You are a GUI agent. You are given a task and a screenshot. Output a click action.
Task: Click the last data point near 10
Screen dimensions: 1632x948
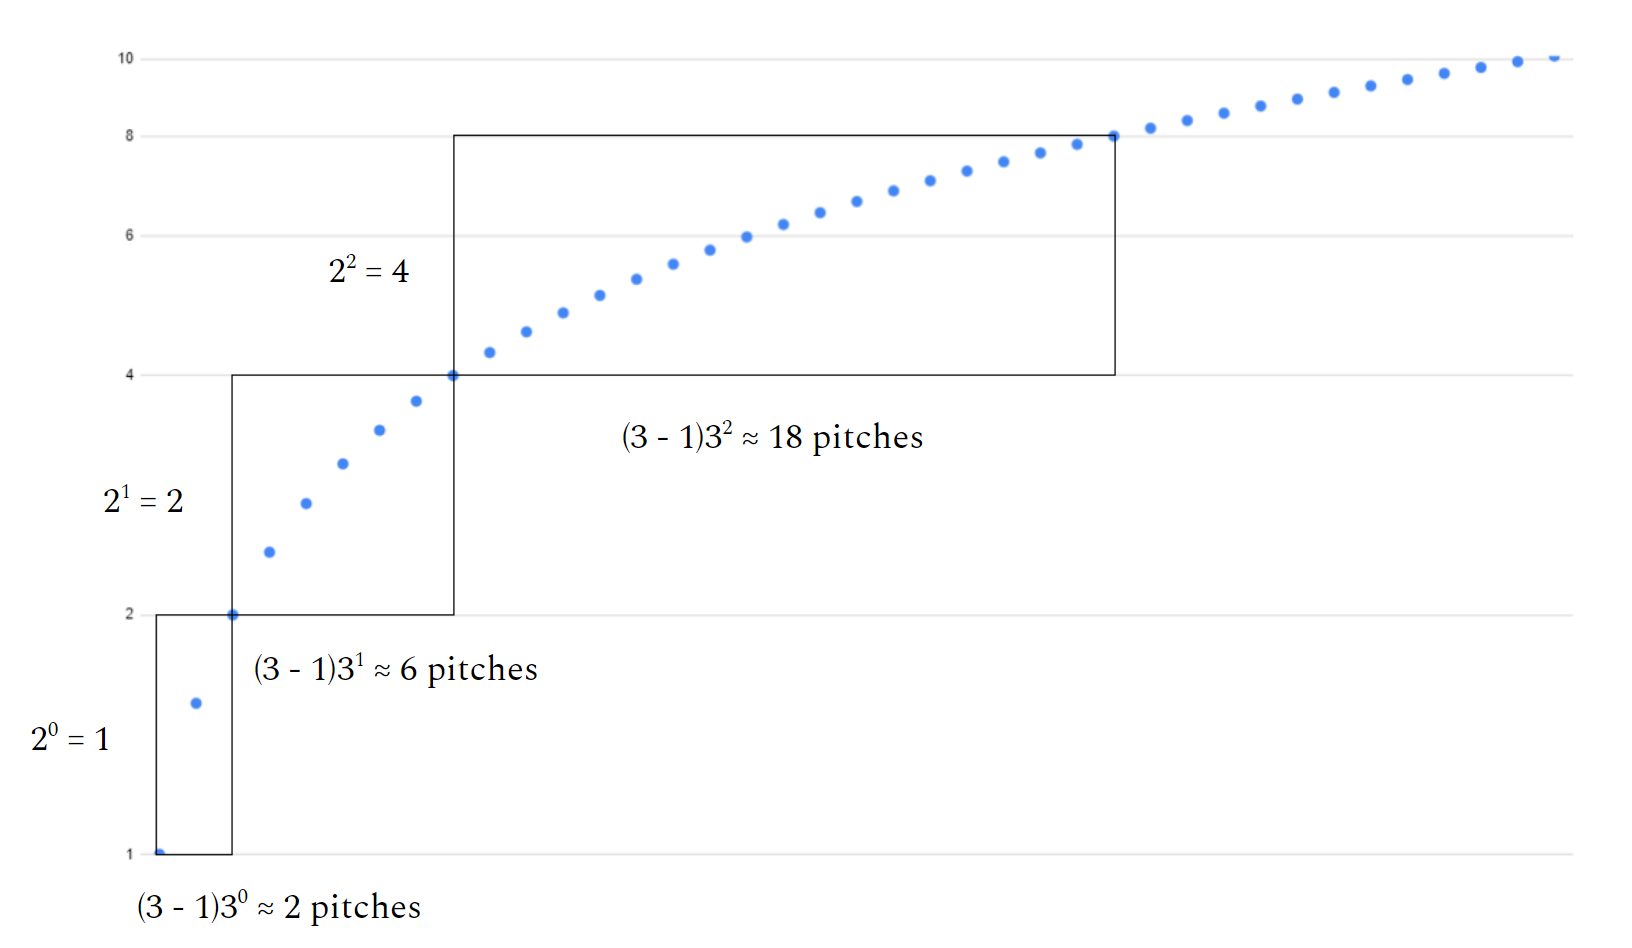coord(1554,57)
